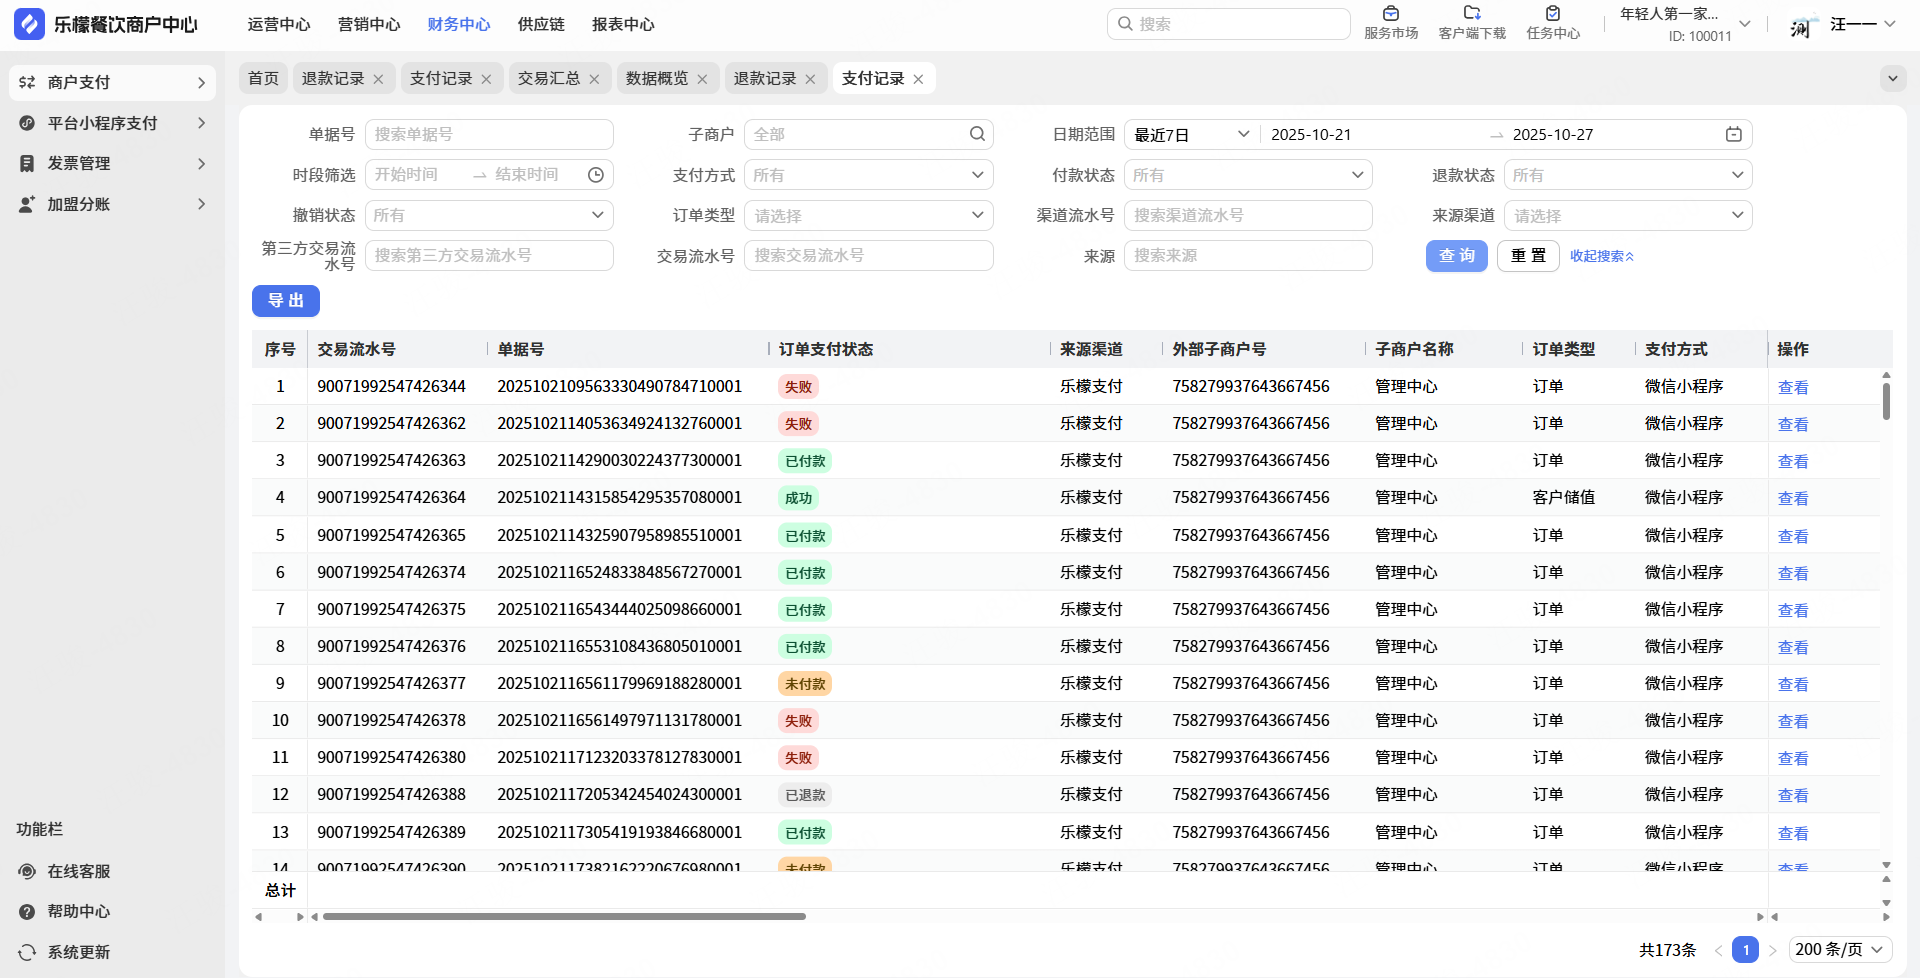Click System Update (系统更新) in sidebar
Image resolution: width=1920 pixels, height=978 pixels.
pyautogui.click(x=79, y=952)
